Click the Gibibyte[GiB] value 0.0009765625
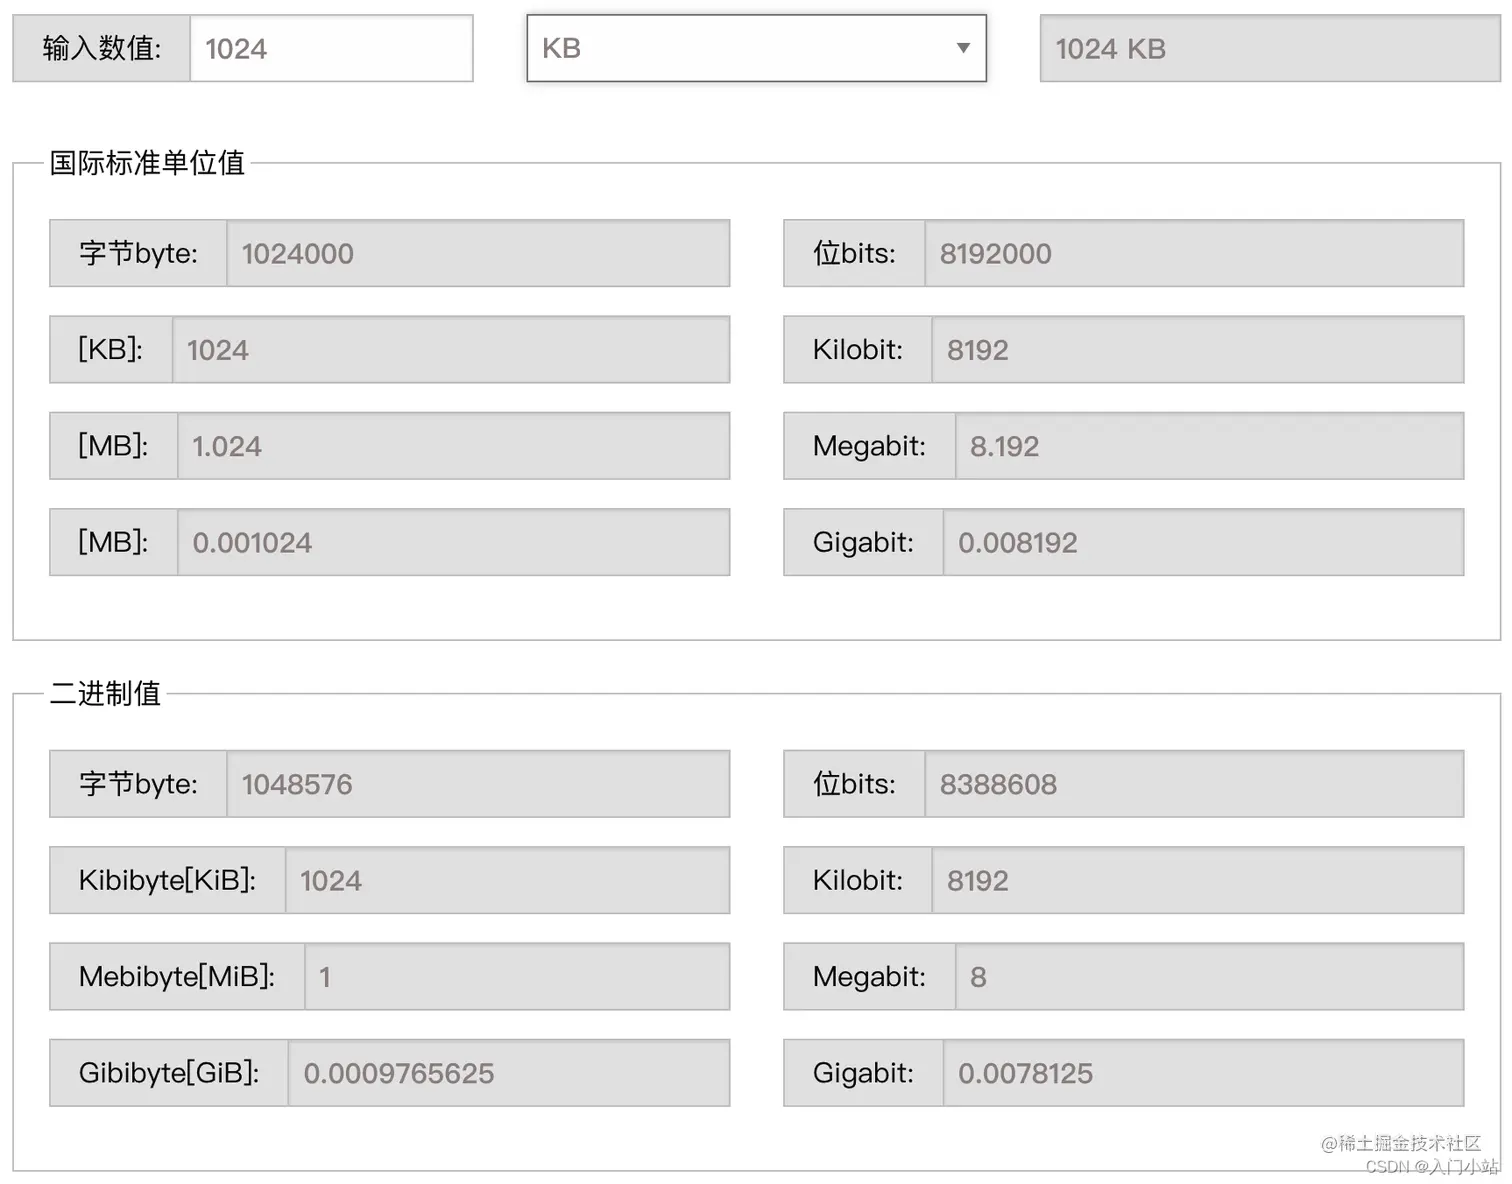This screenshot has width=1512, height=1184. click(509, 1073)
